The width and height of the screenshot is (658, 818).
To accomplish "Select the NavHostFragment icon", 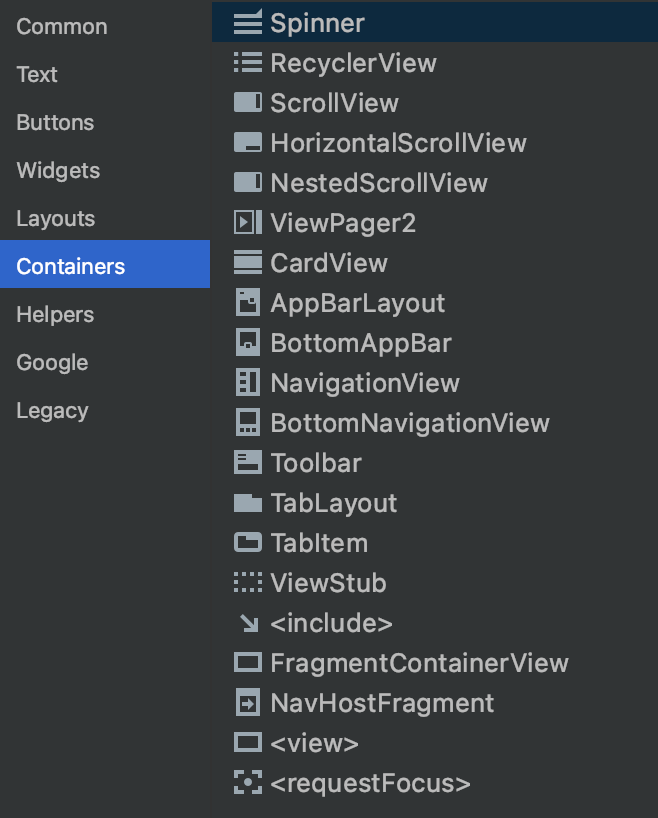I will (248, 703).
